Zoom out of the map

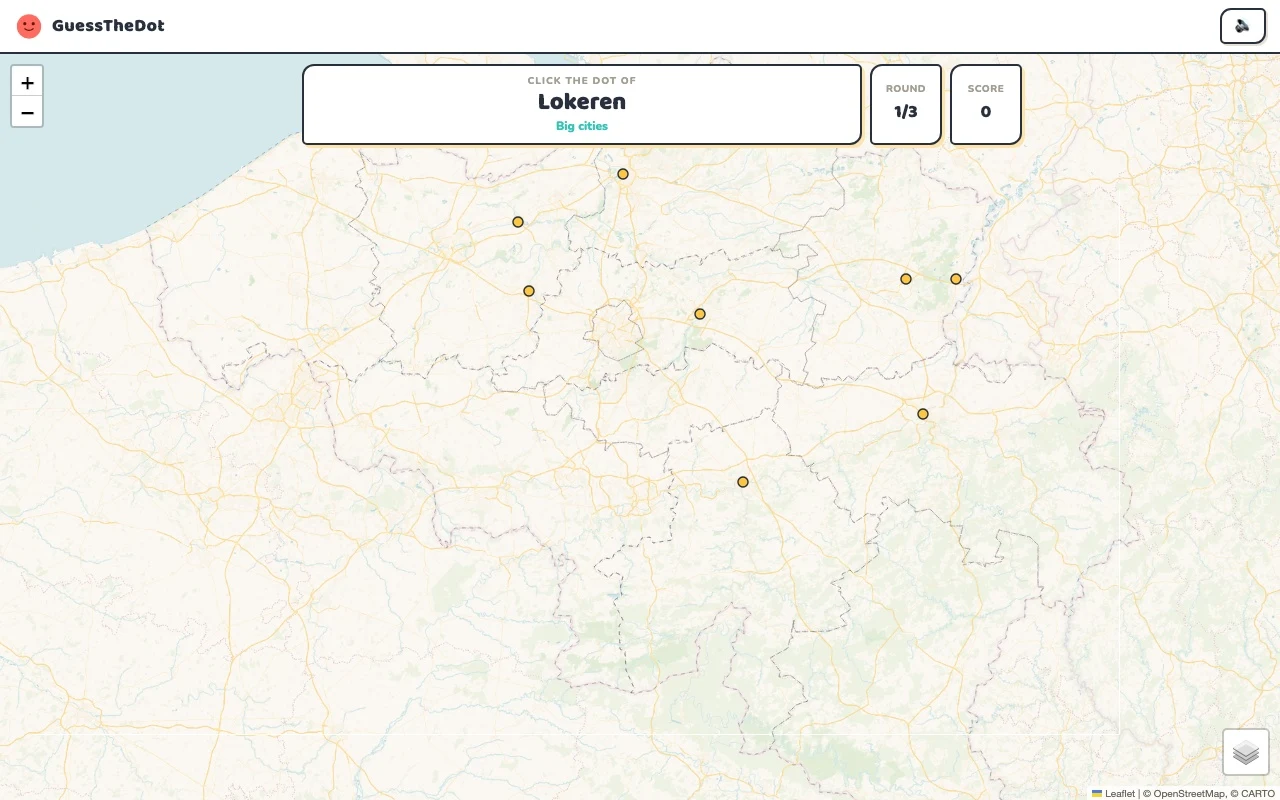coord(27,112)
